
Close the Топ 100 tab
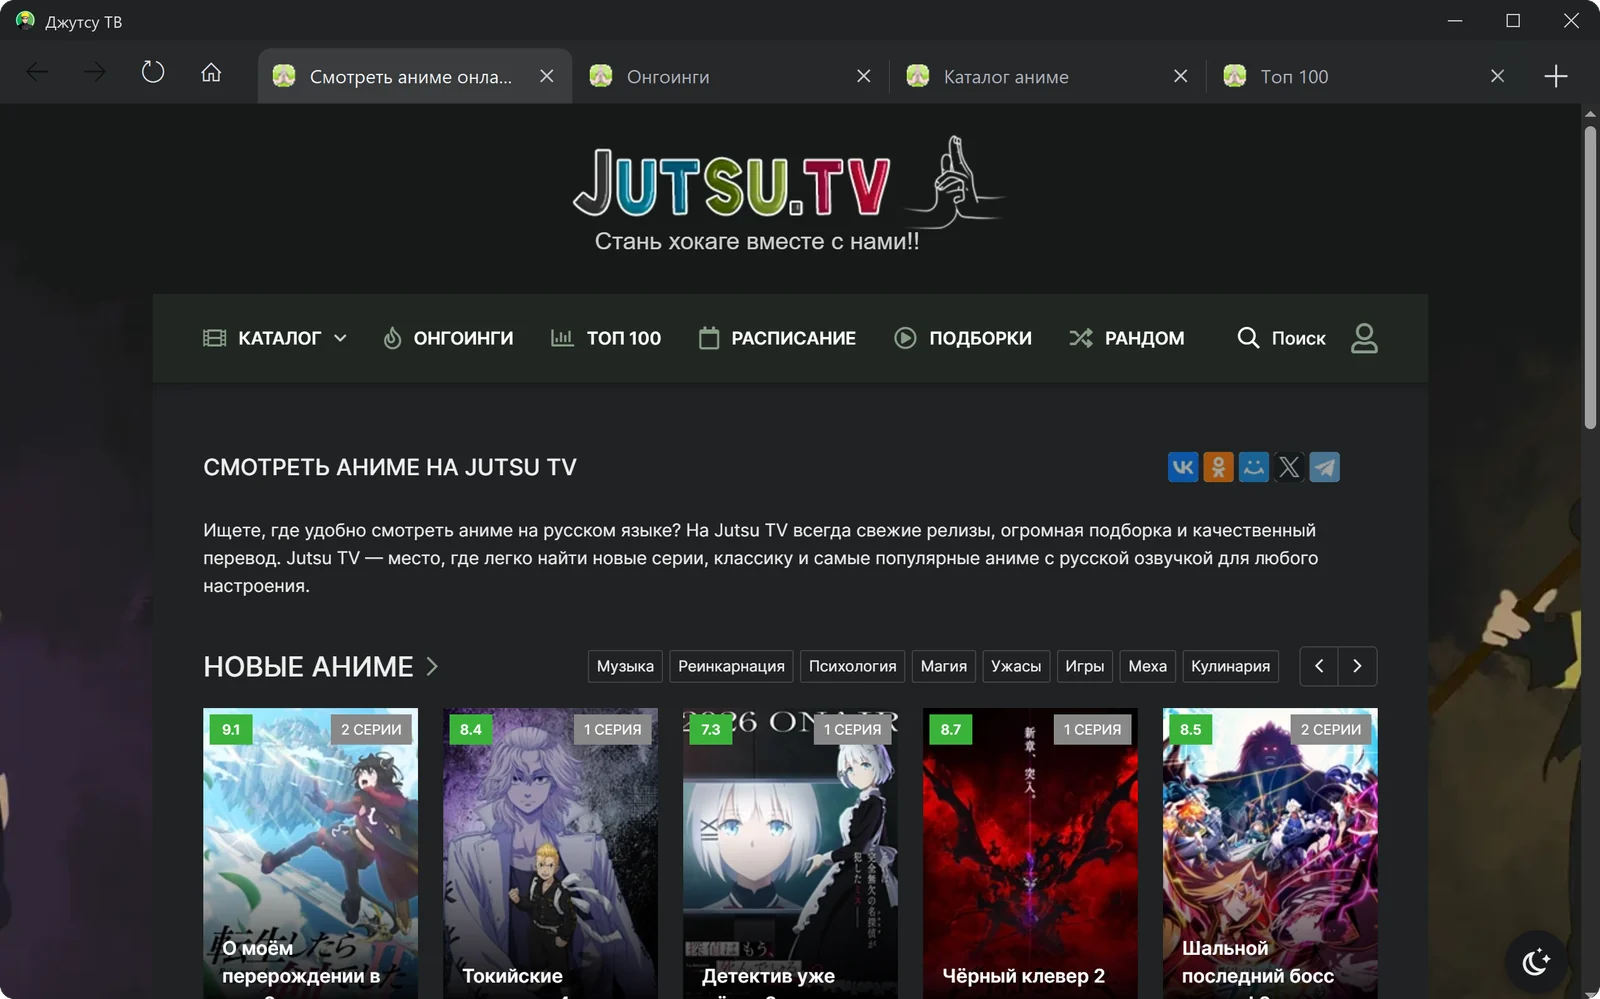coord(1497,76)
